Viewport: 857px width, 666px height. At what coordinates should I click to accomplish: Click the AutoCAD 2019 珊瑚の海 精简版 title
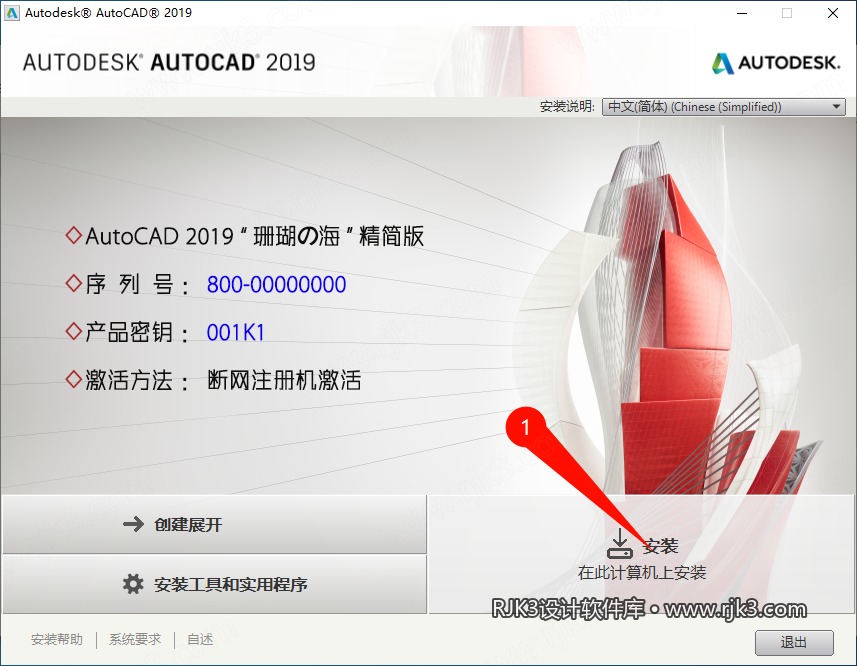click(x=255, y=236)
